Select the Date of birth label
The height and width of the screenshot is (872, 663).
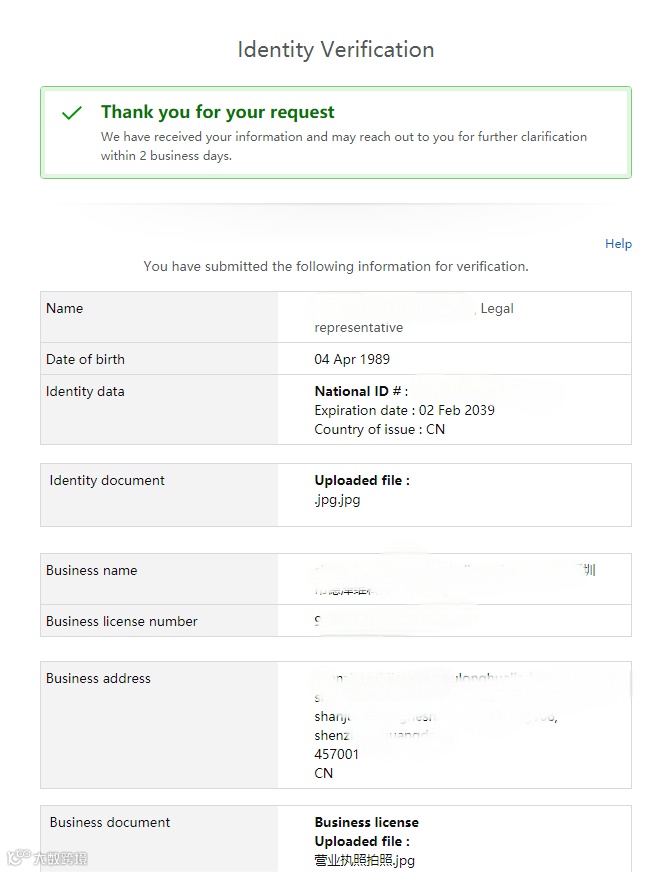(x=85, y=359)
